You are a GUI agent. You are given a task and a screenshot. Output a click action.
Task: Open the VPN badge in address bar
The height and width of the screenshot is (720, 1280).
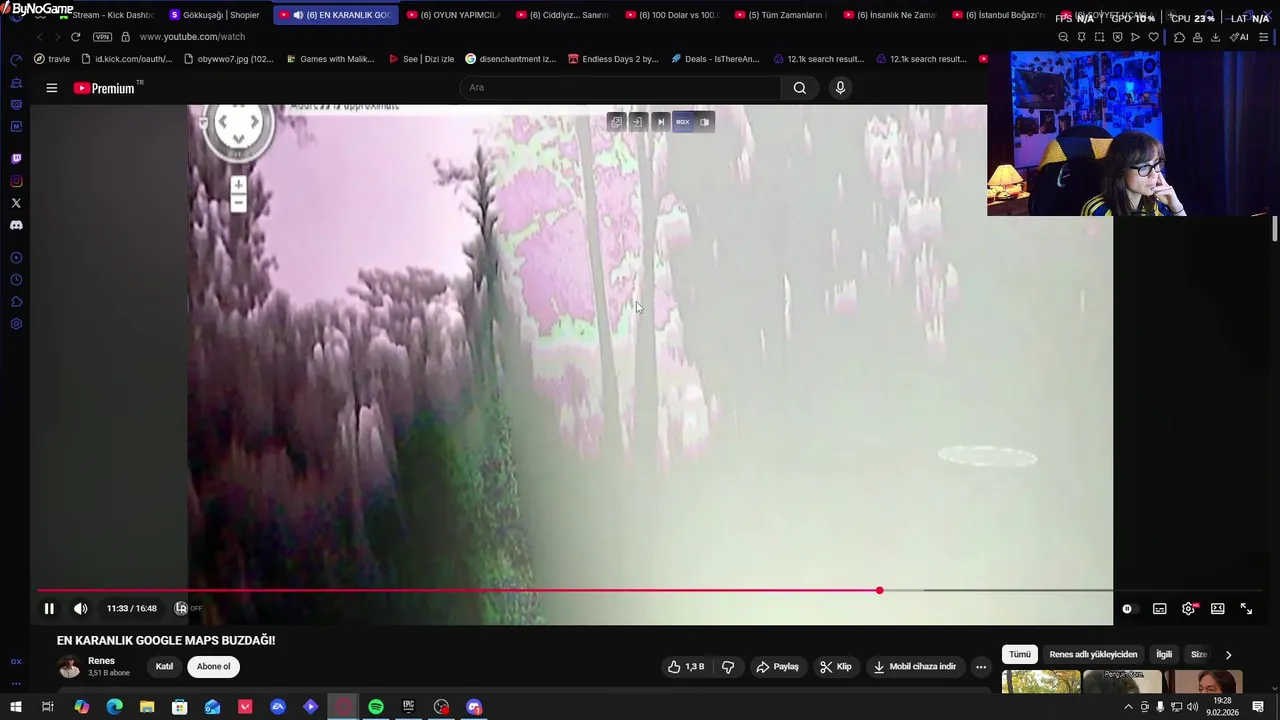pyautogui.click(x=102, y=37)
